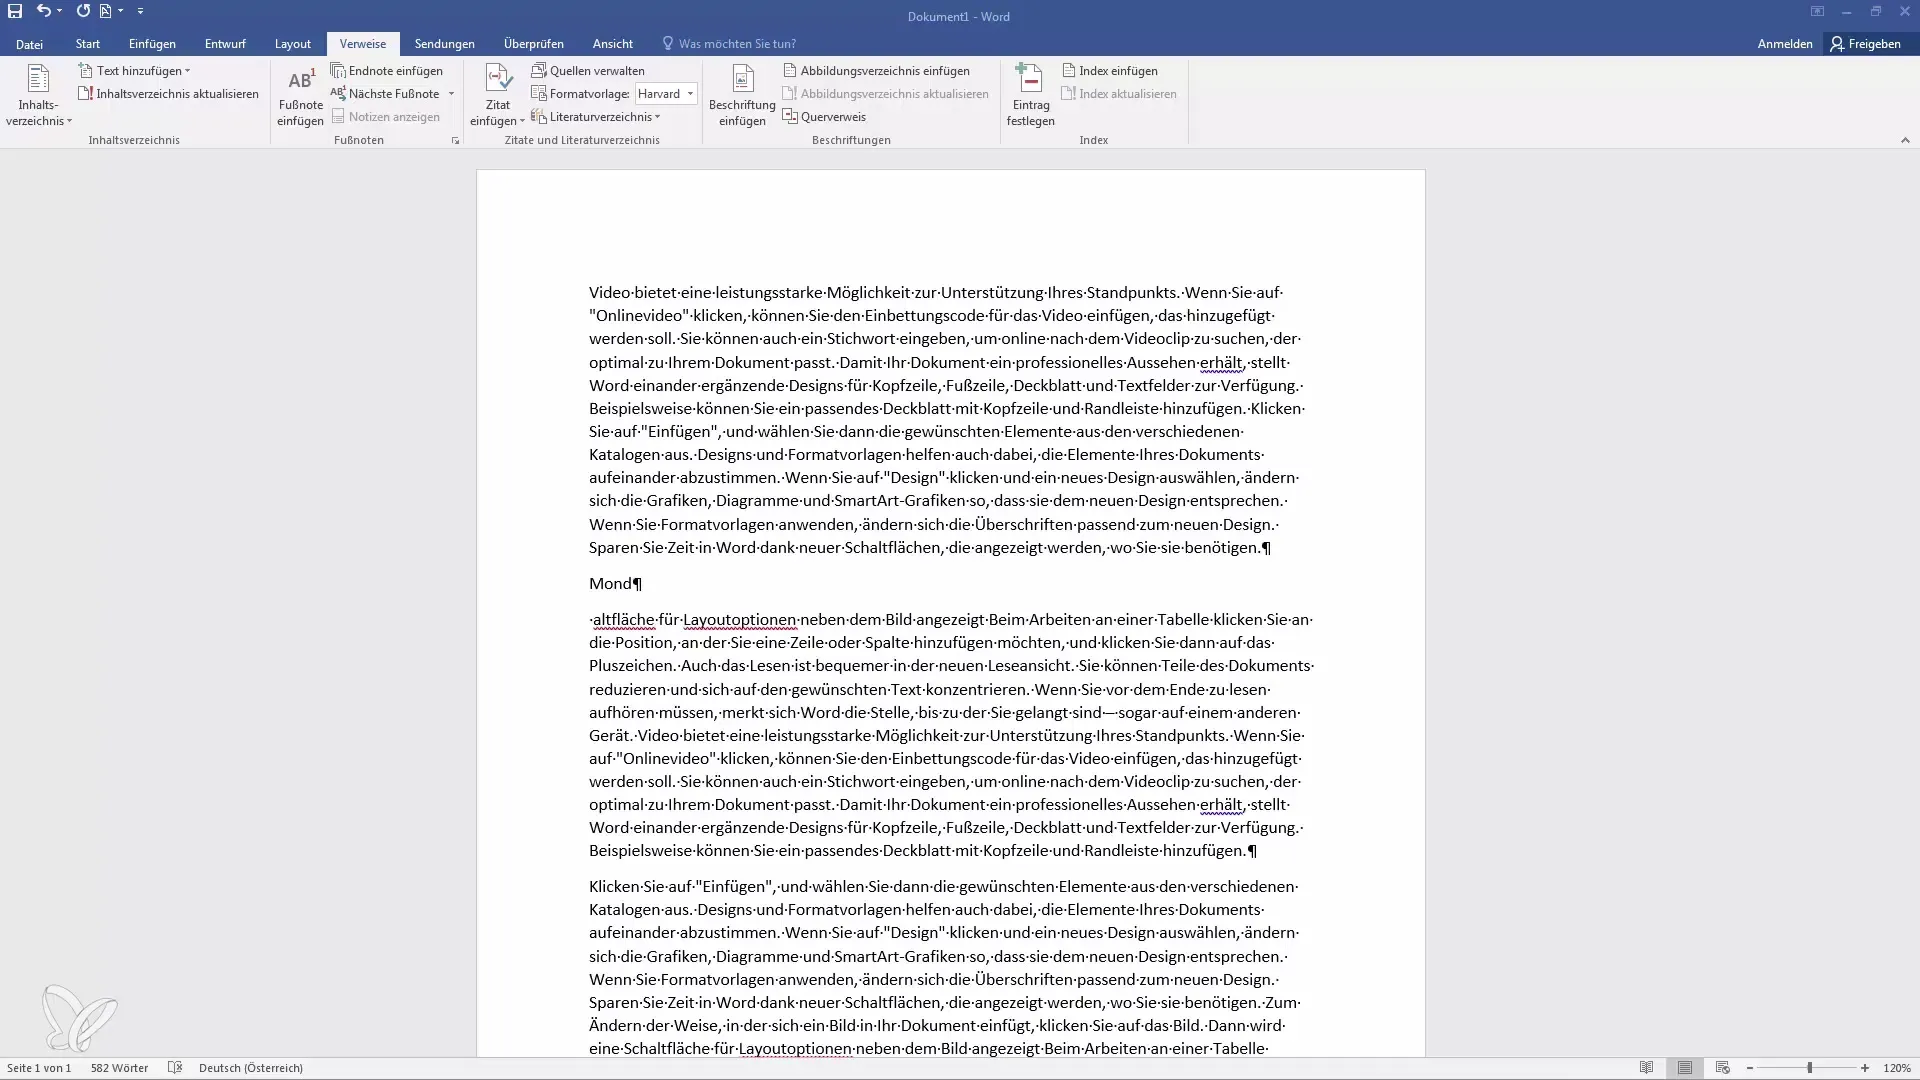Click the word Mond in the document
The image size is (1920, 1080).
coord(610,584)
